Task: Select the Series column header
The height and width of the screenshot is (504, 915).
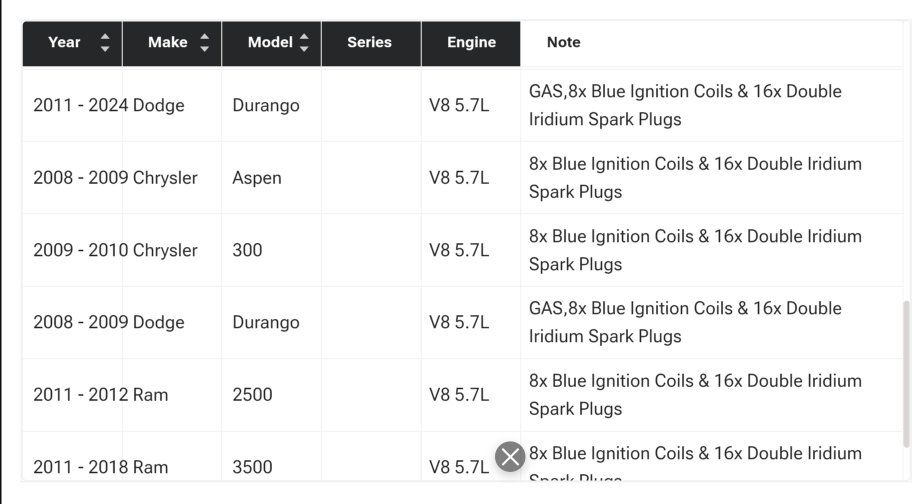Action: 369,43
